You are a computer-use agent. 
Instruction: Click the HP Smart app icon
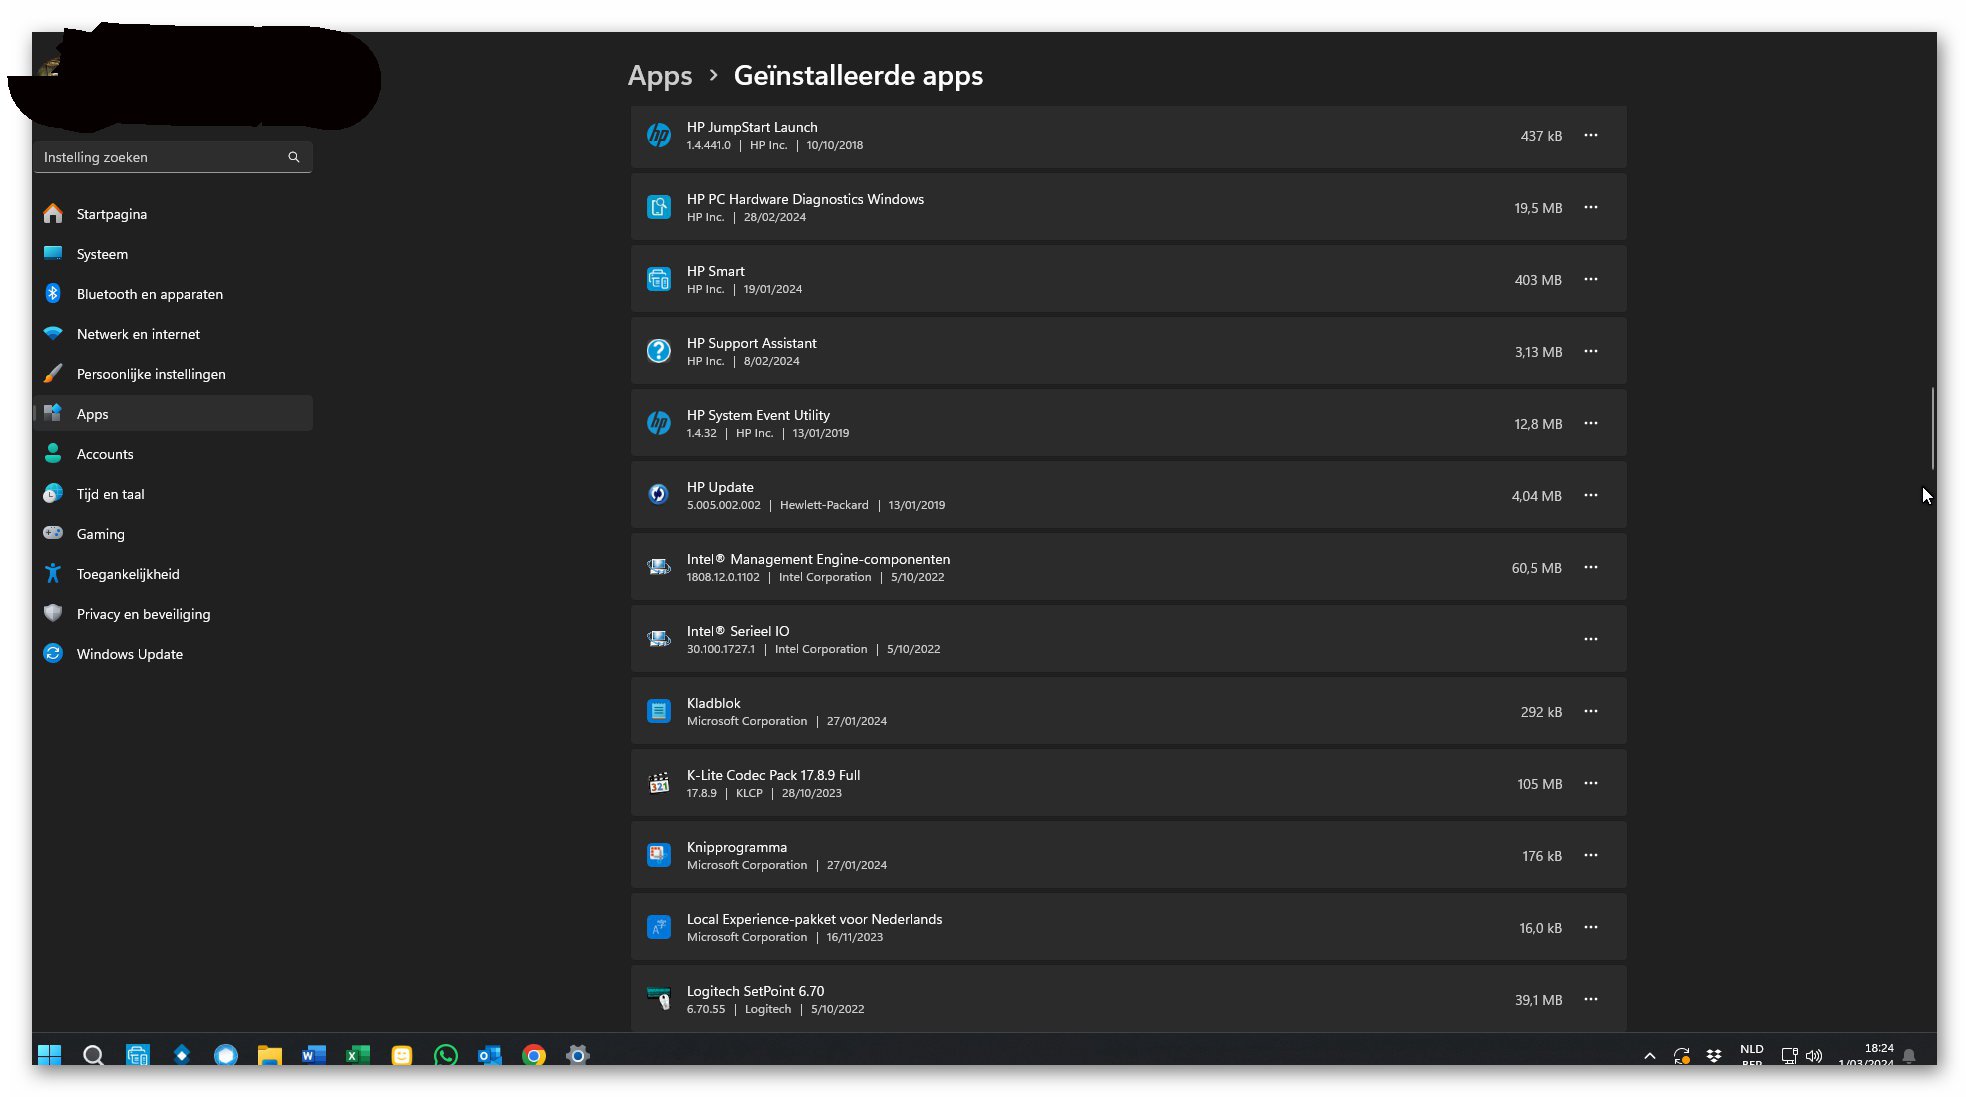658,279
